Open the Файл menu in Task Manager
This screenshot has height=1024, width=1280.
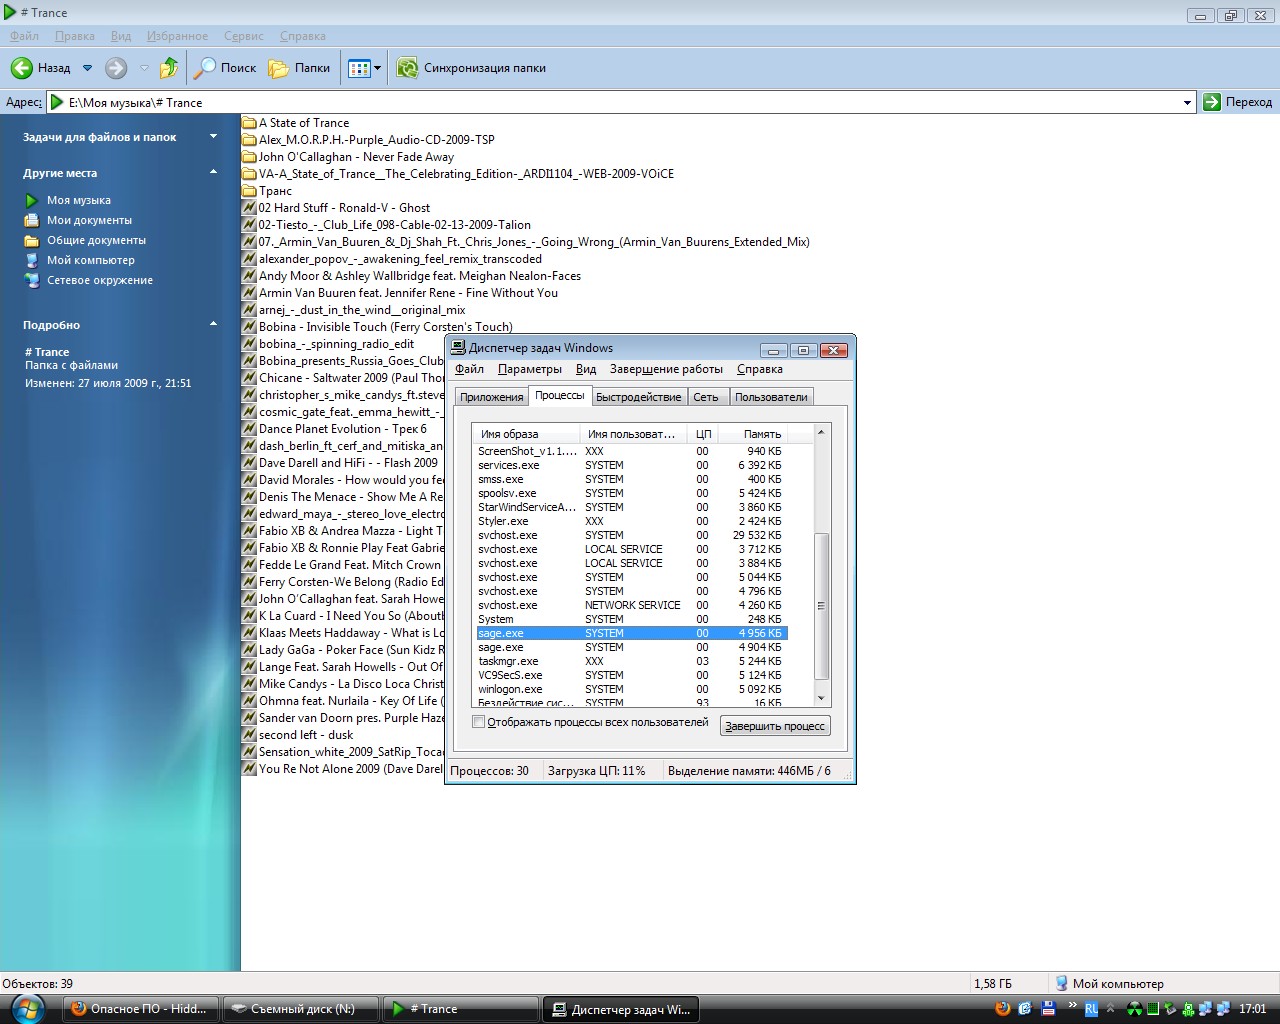(x=469, y=369)
